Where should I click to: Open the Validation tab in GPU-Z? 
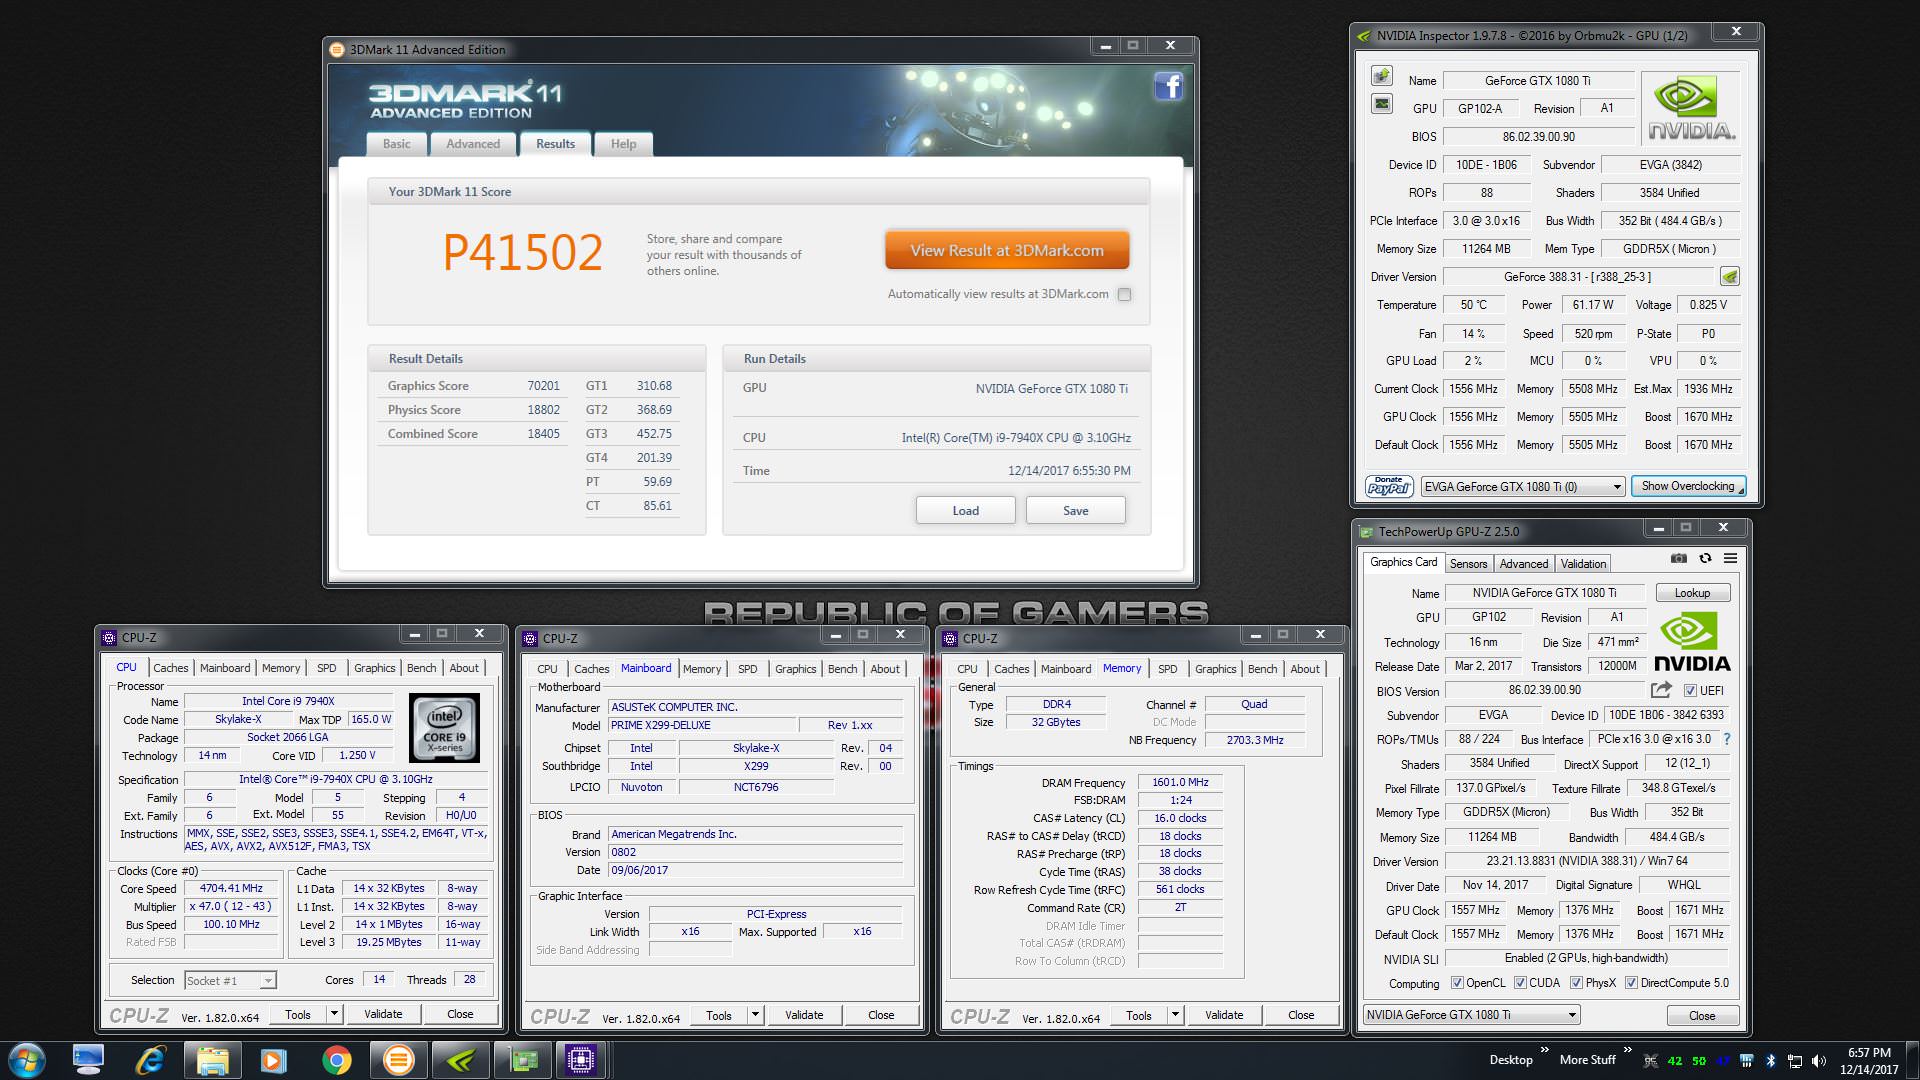[1583, 564]
